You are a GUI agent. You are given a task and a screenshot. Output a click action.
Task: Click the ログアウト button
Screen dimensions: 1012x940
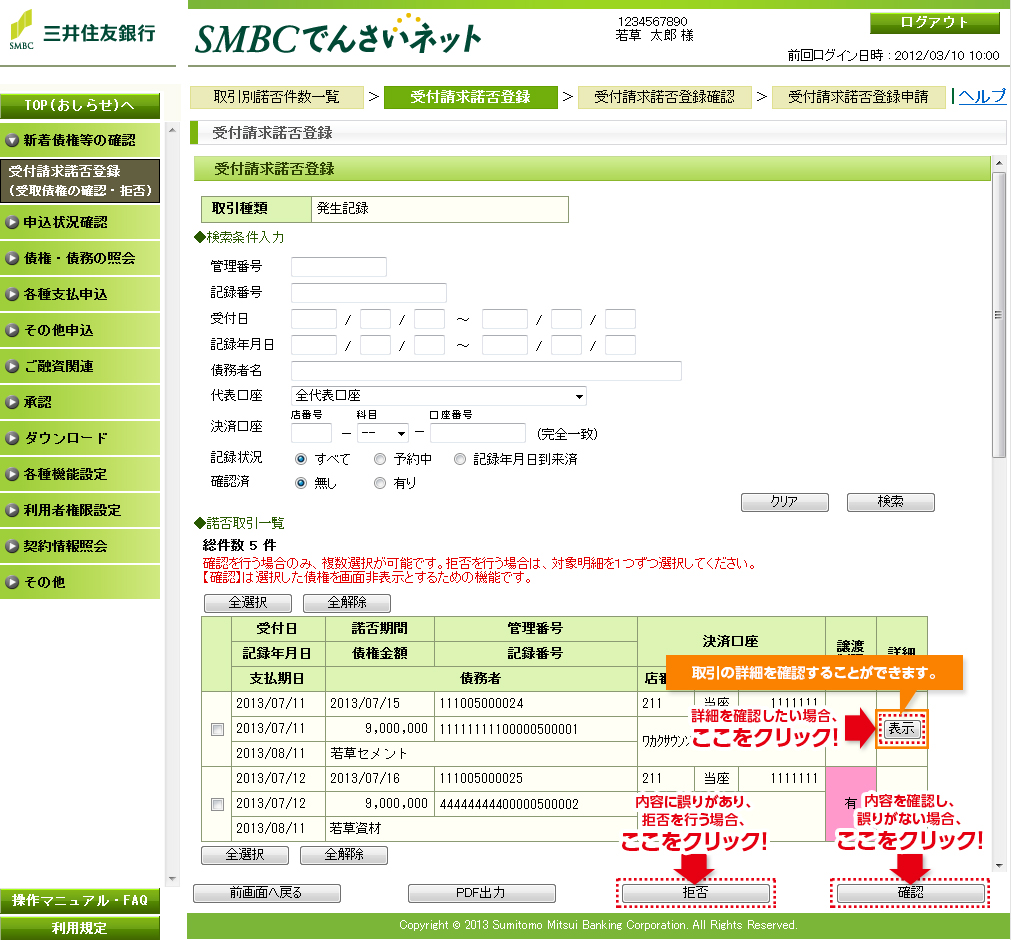(935, 23)
